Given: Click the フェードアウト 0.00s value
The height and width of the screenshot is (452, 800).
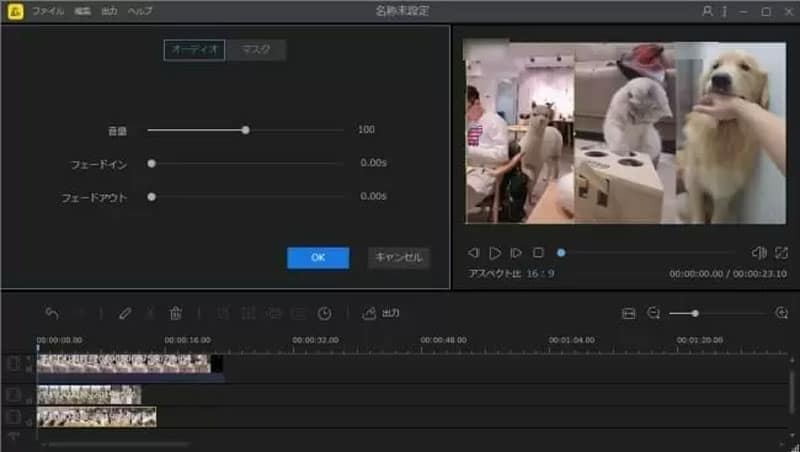Looking at the screenshot, I should [x=373, y=196].
